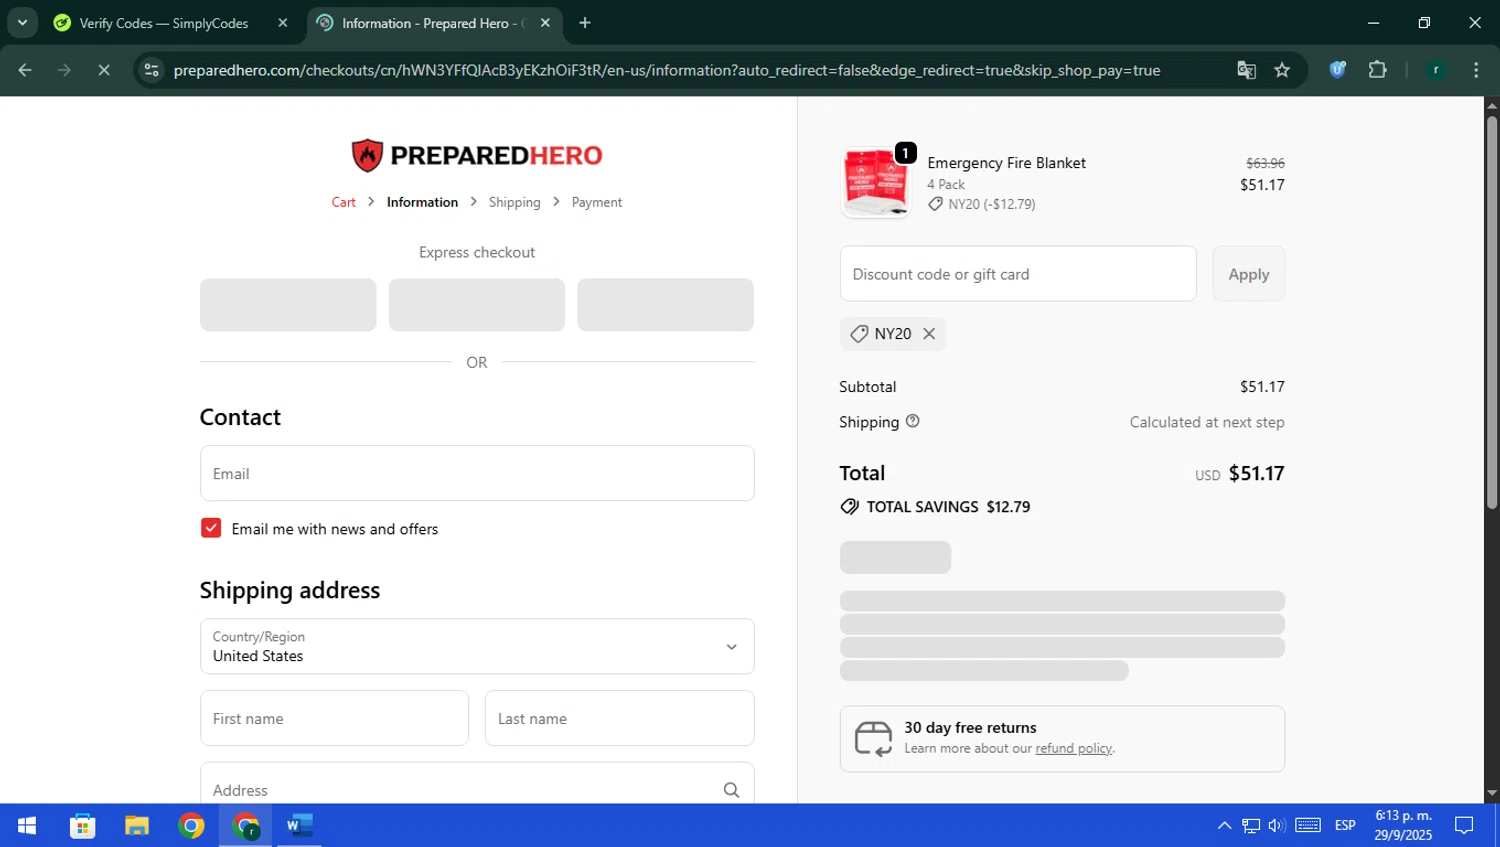Open the refund policy link
The width and height of the screenshot is (1500, 847).
1073,748
